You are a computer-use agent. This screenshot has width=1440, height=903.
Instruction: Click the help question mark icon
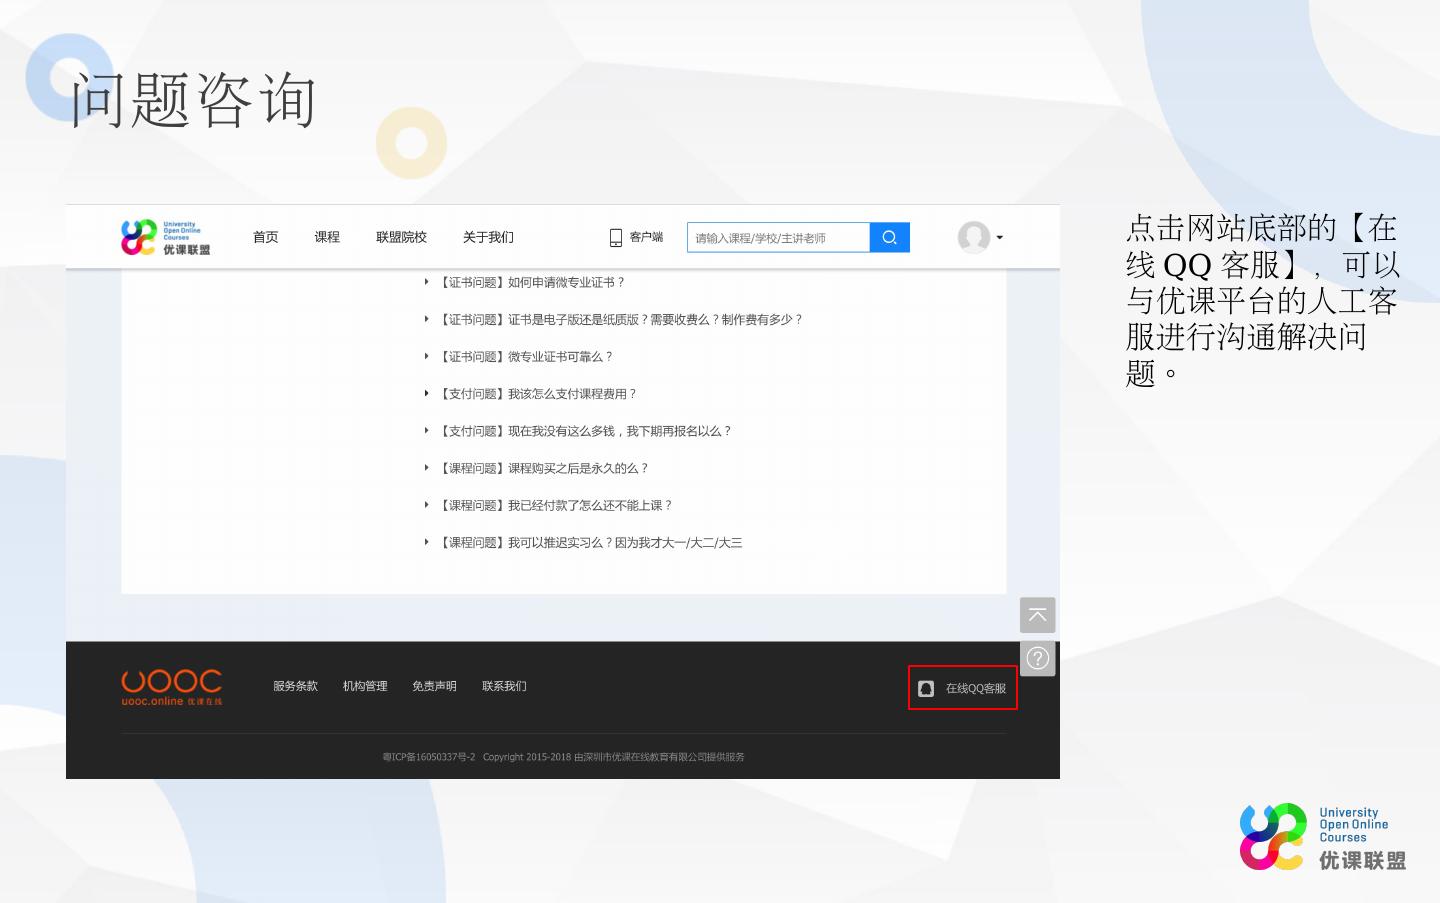click(x=1037, y=658)
